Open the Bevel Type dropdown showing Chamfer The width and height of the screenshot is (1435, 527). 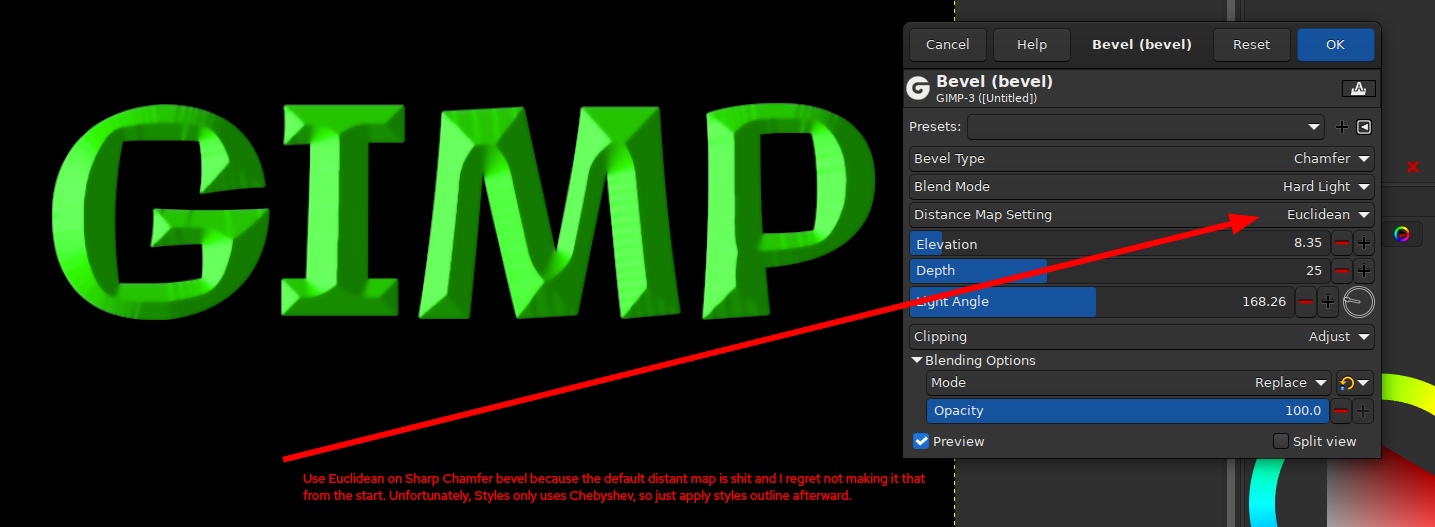1141,158
